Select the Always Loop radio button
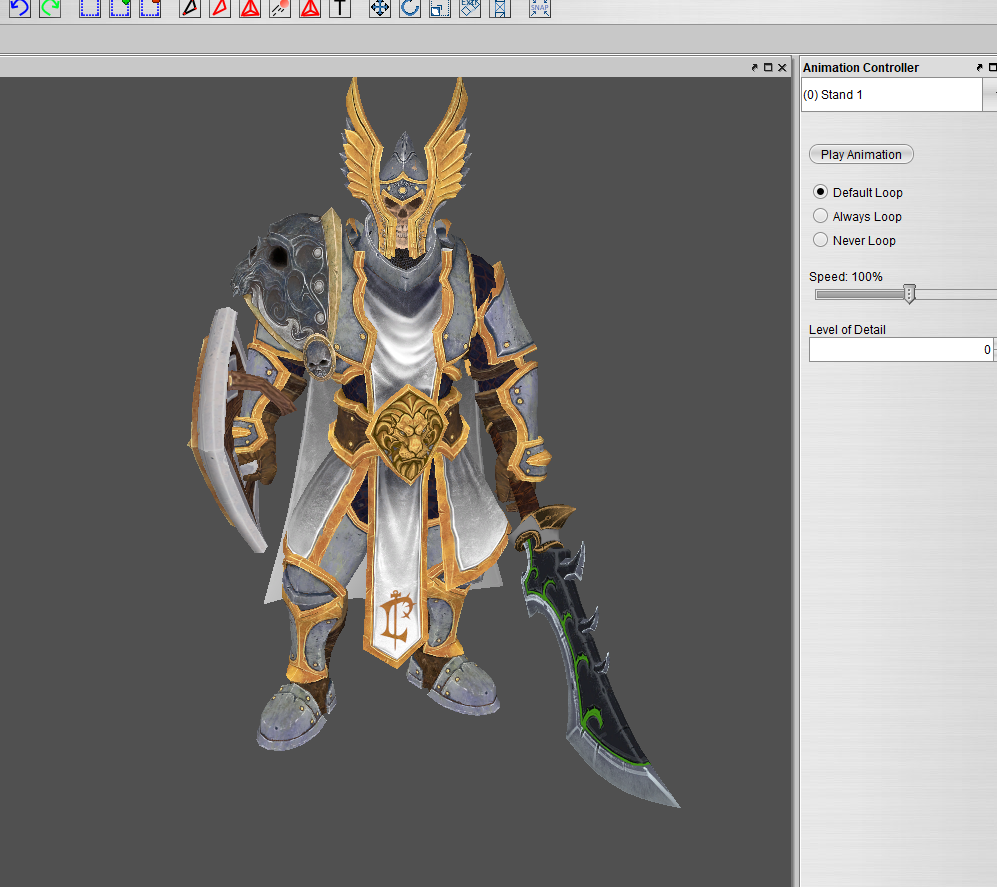 pyautogui.click(x=821, y=216)
